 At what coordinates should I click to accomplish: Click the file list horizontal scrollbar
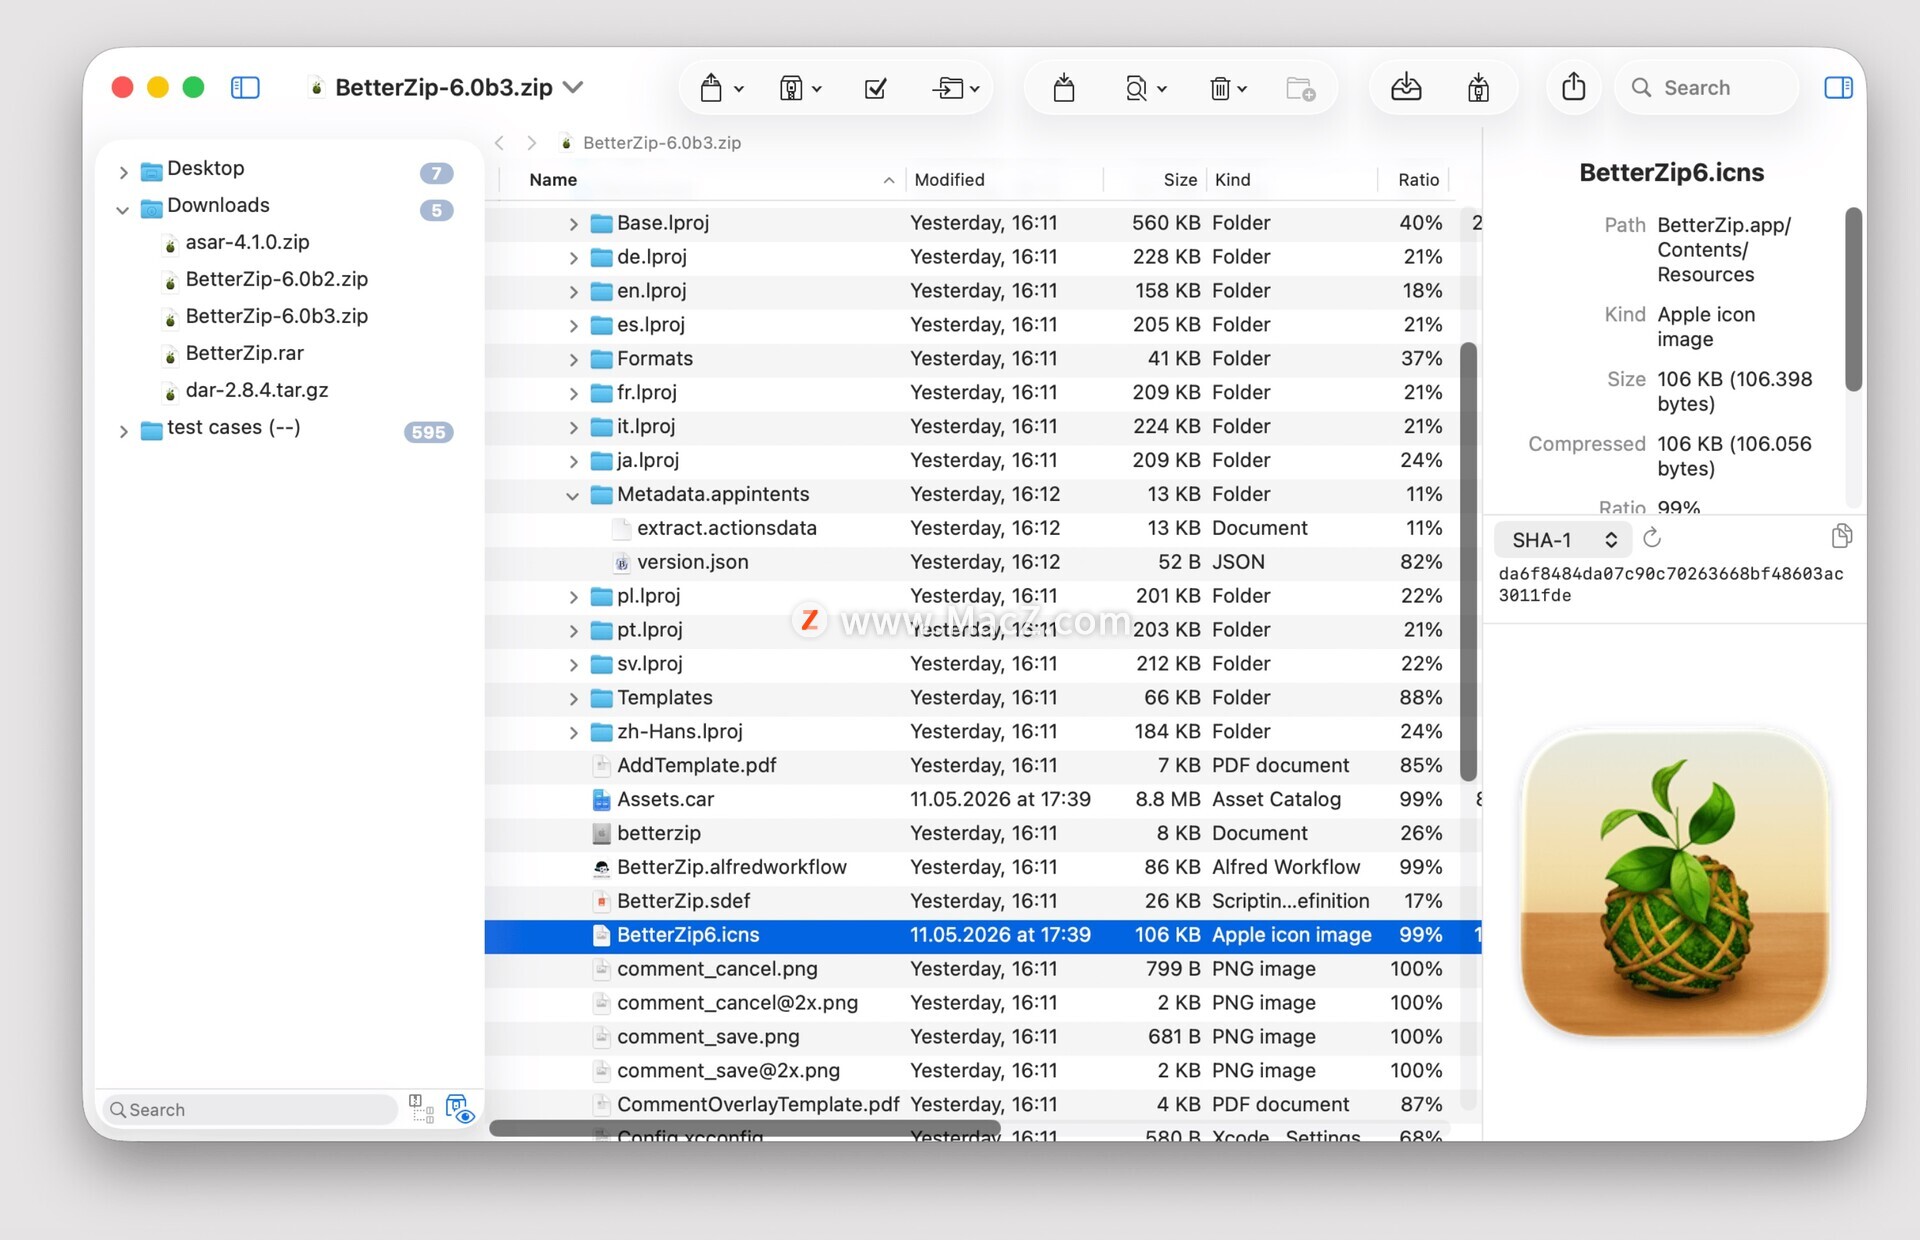[745, 1129]
